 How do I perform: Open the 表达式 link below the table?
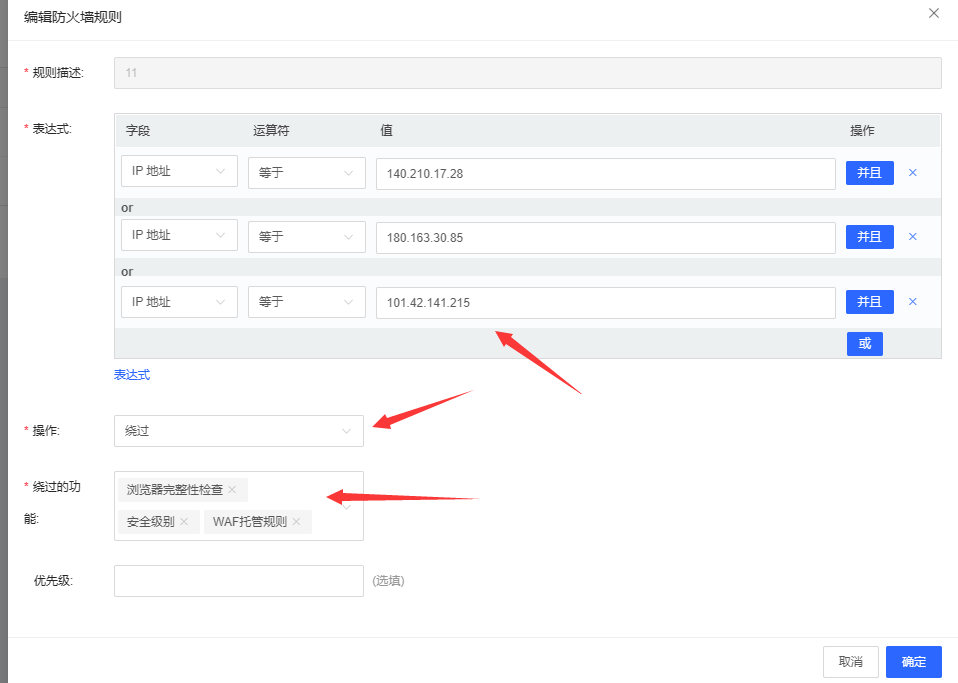tap(132, 375)
